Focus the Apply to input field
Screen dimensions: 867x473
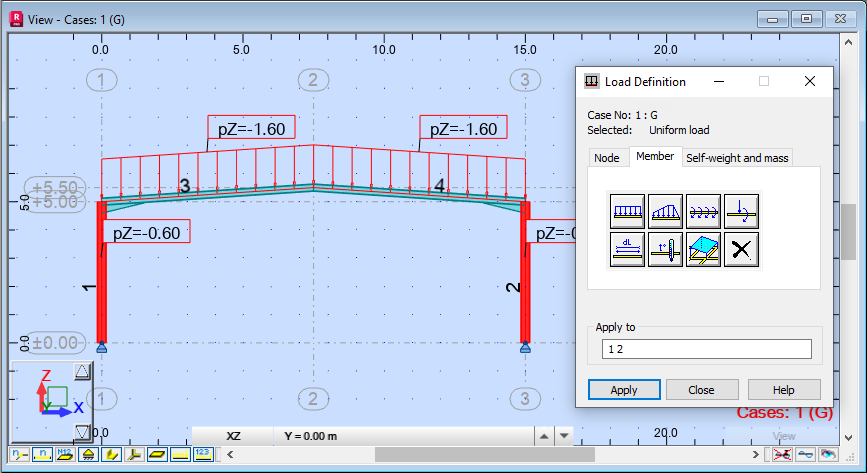click(x=707, y=349)
